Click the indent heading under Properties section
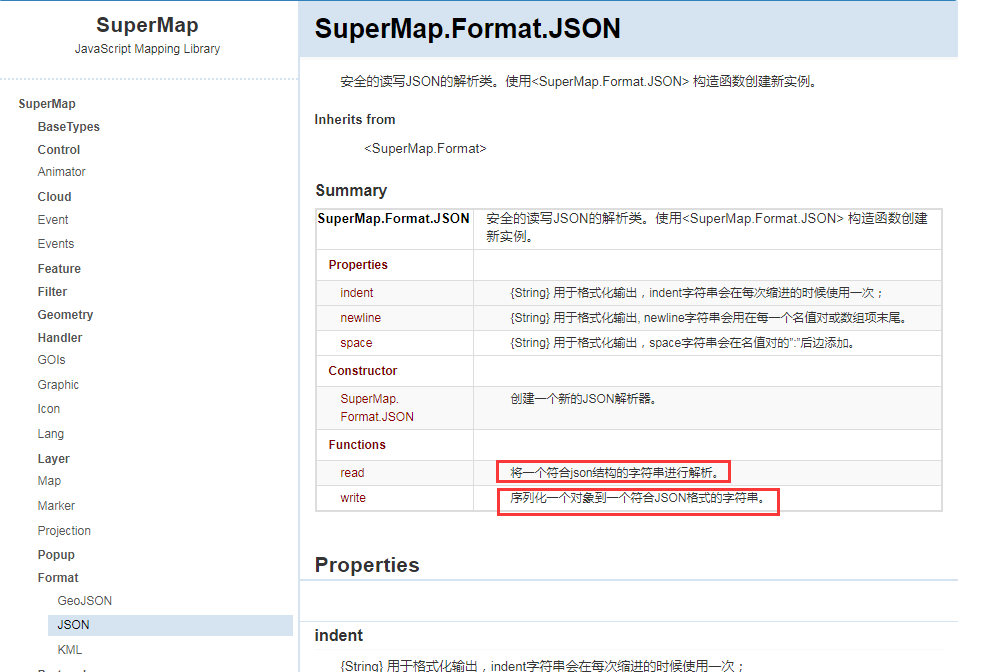Image resolution: width=983 pixels, height=672 pixels. pyautogui.click(x=339, y=636)
